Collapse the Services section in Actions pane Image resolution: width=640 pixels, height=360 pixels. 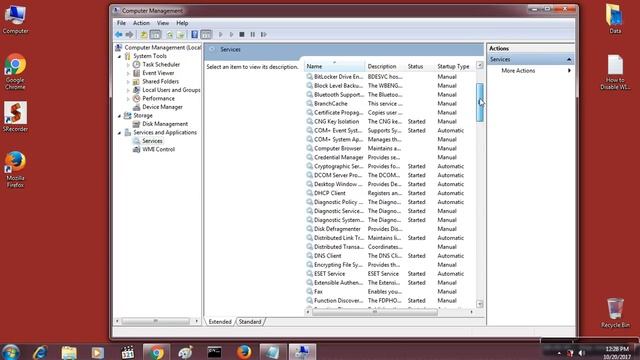click(569, 60)
